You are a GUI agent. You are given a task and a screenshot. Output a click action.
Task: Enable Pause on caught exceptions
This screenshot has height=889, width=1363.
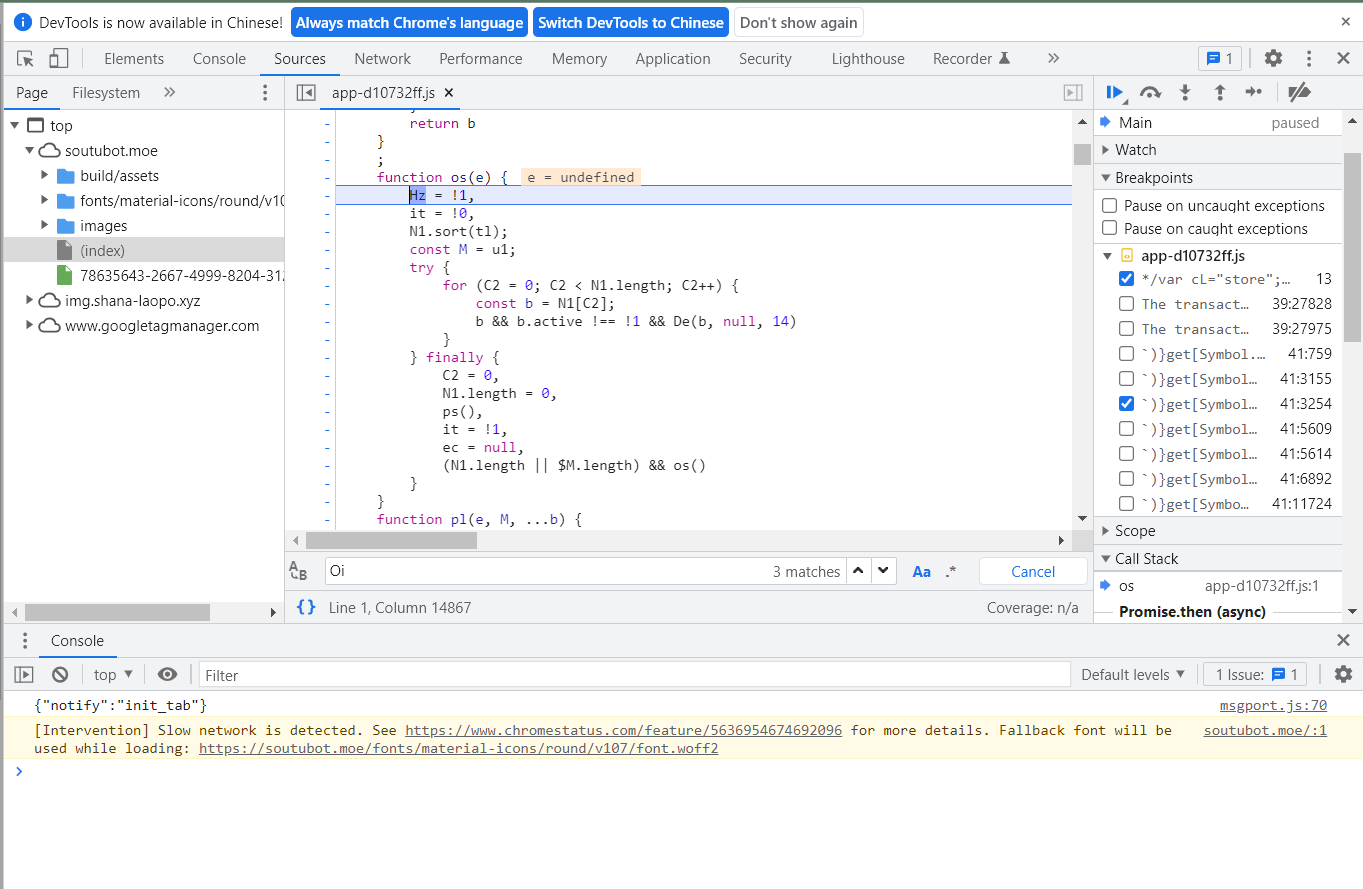pyautogui.click(x=1109, y=228)
